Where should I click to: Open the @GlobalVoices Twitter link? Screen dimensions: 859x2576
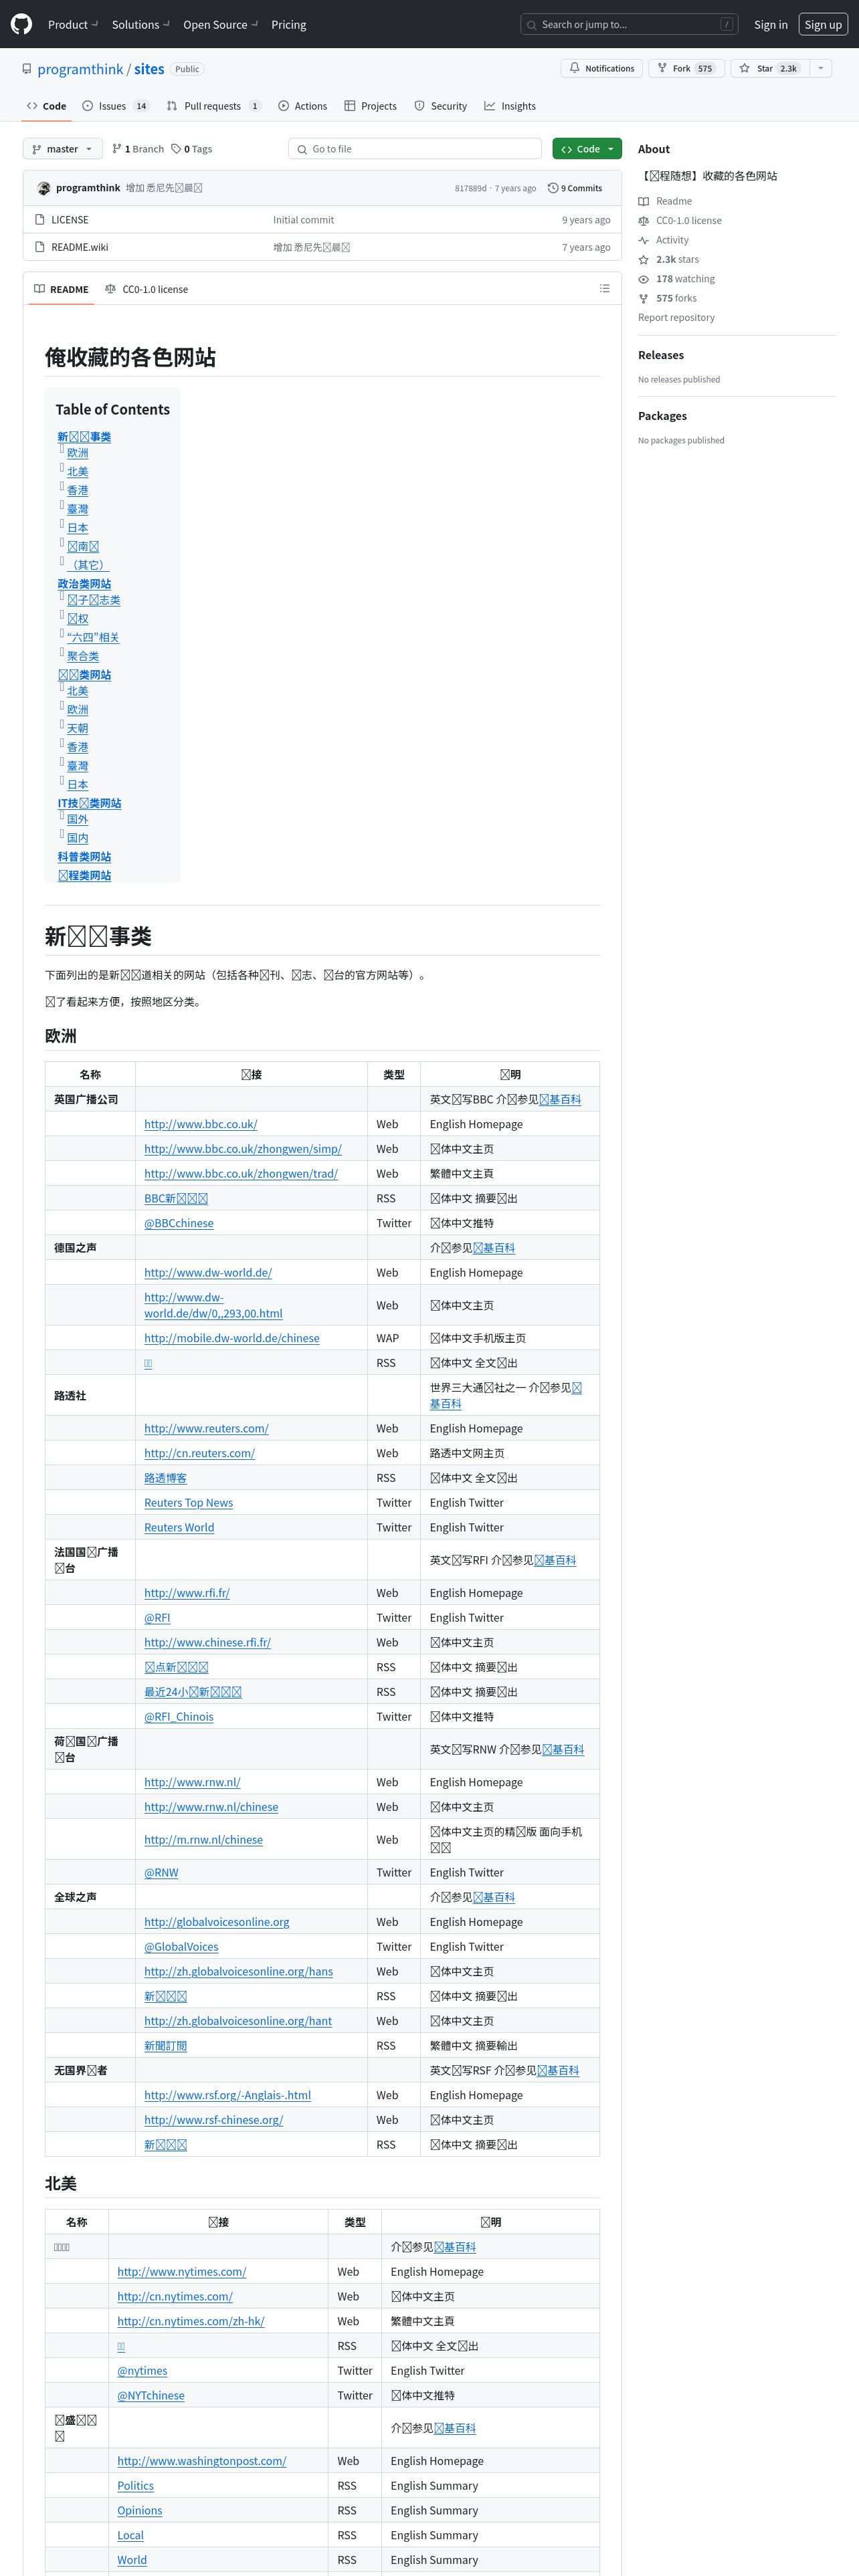point(181,1947)
